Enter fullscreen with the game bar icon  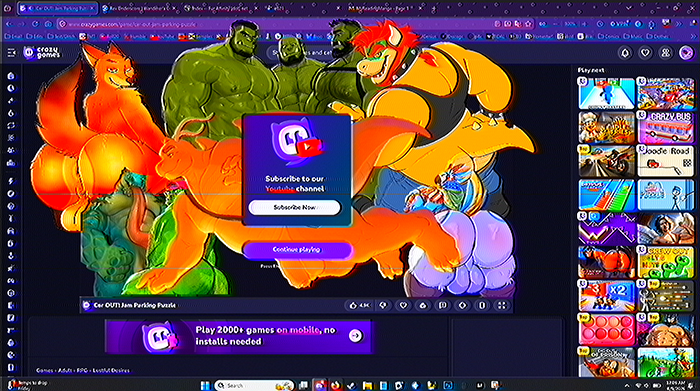pos(502,305)
